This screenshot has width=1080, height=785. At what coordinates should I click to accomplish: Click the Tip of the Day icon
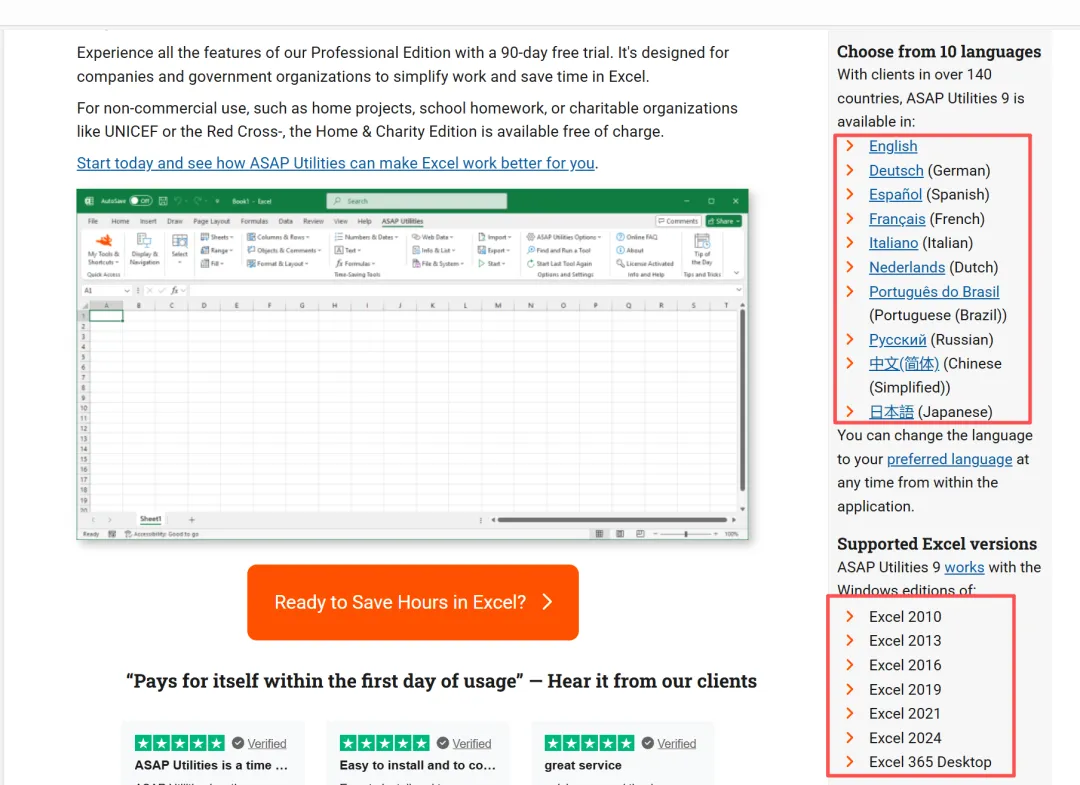pyautogui.click(x=702, y=249)
